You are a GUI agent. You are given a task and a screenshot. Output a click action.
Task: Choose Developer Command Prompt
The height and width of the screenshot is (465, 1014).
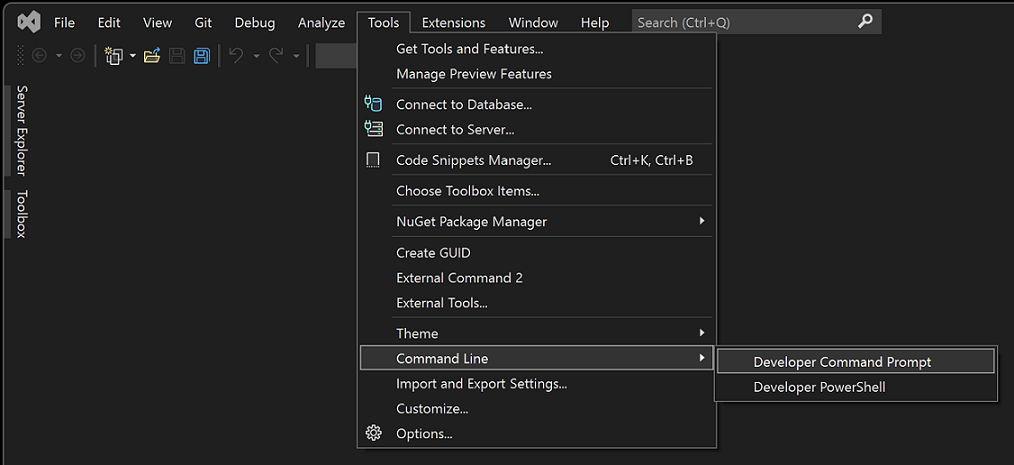click(842, 362)
